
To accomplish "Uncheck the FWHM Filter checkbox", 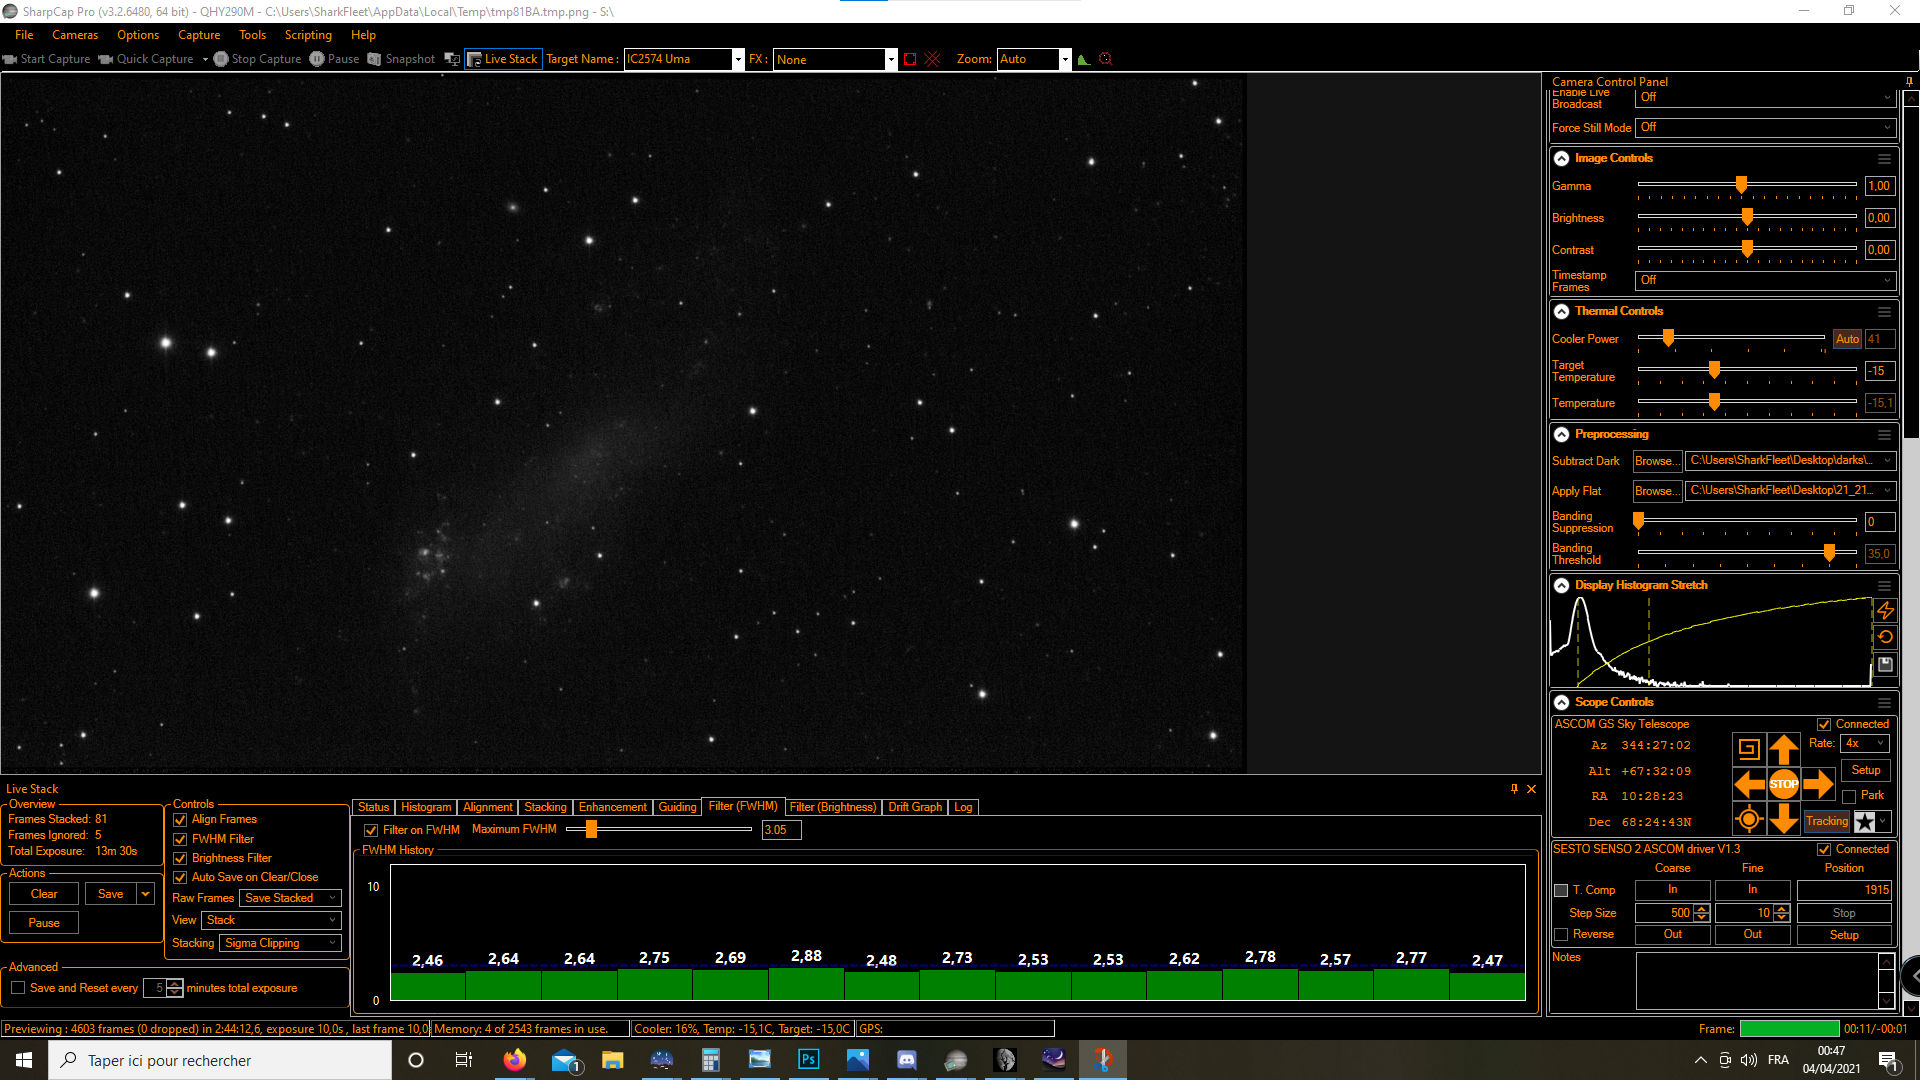I will coord(181,839).
